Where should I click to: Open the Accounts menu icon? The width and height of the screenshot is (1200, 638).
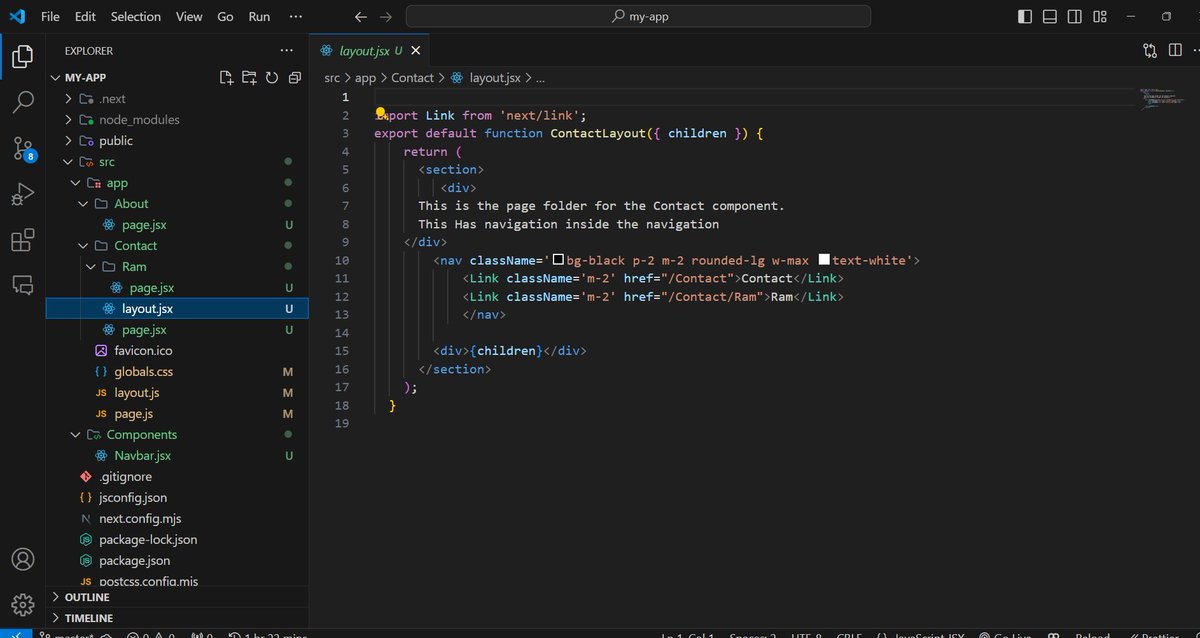(x=22, y=559)
